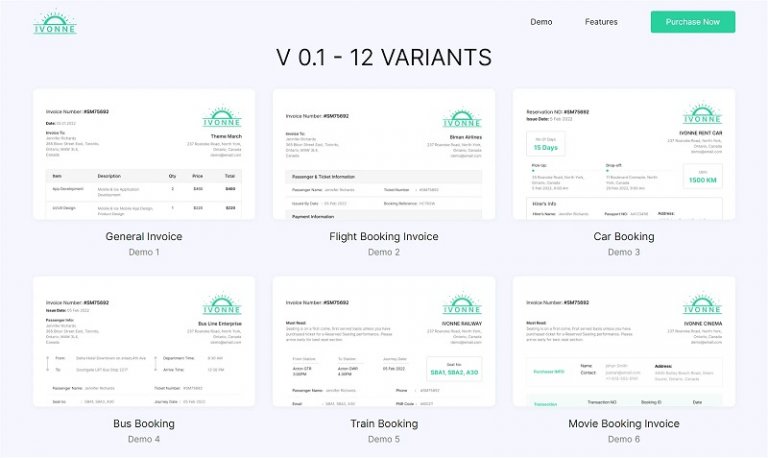The height and width of the screenshot is (458, 768).
Task: Click the Car Booking title link
Action: (623, 237)
